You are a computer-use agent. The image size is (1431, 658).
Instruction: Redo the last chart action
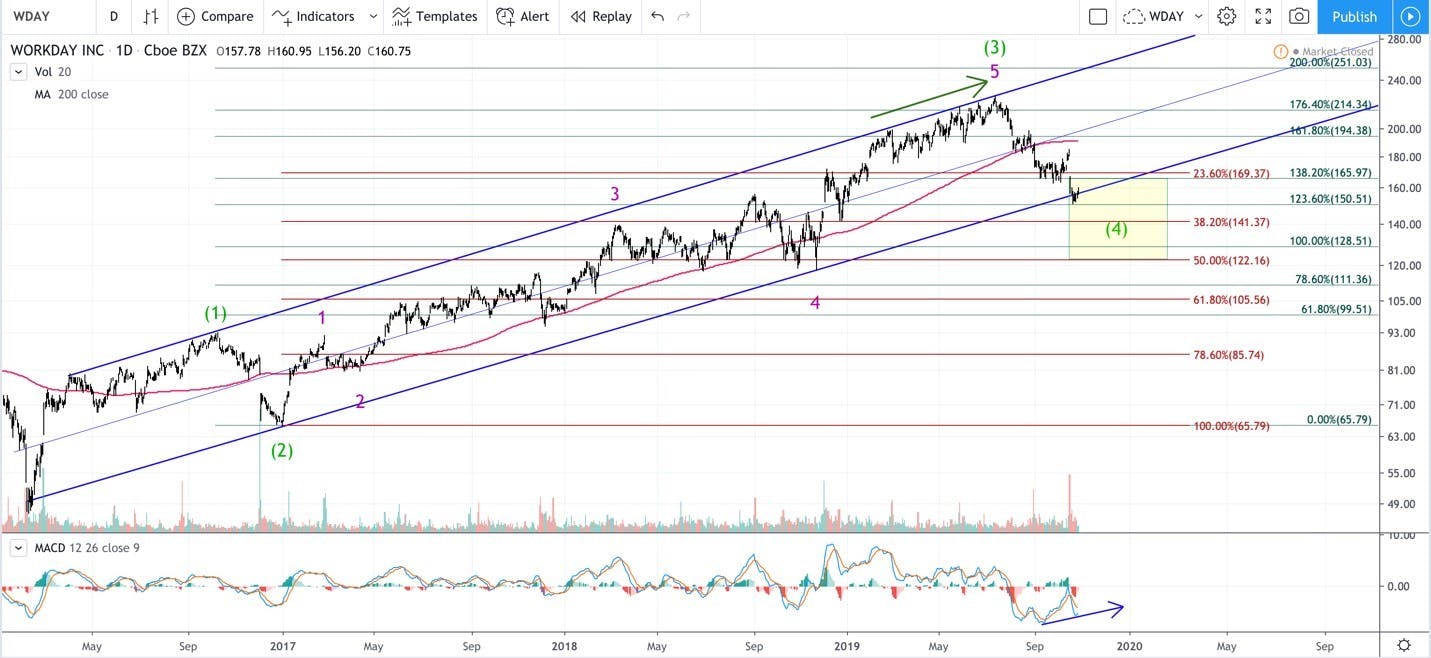(684, 16)
